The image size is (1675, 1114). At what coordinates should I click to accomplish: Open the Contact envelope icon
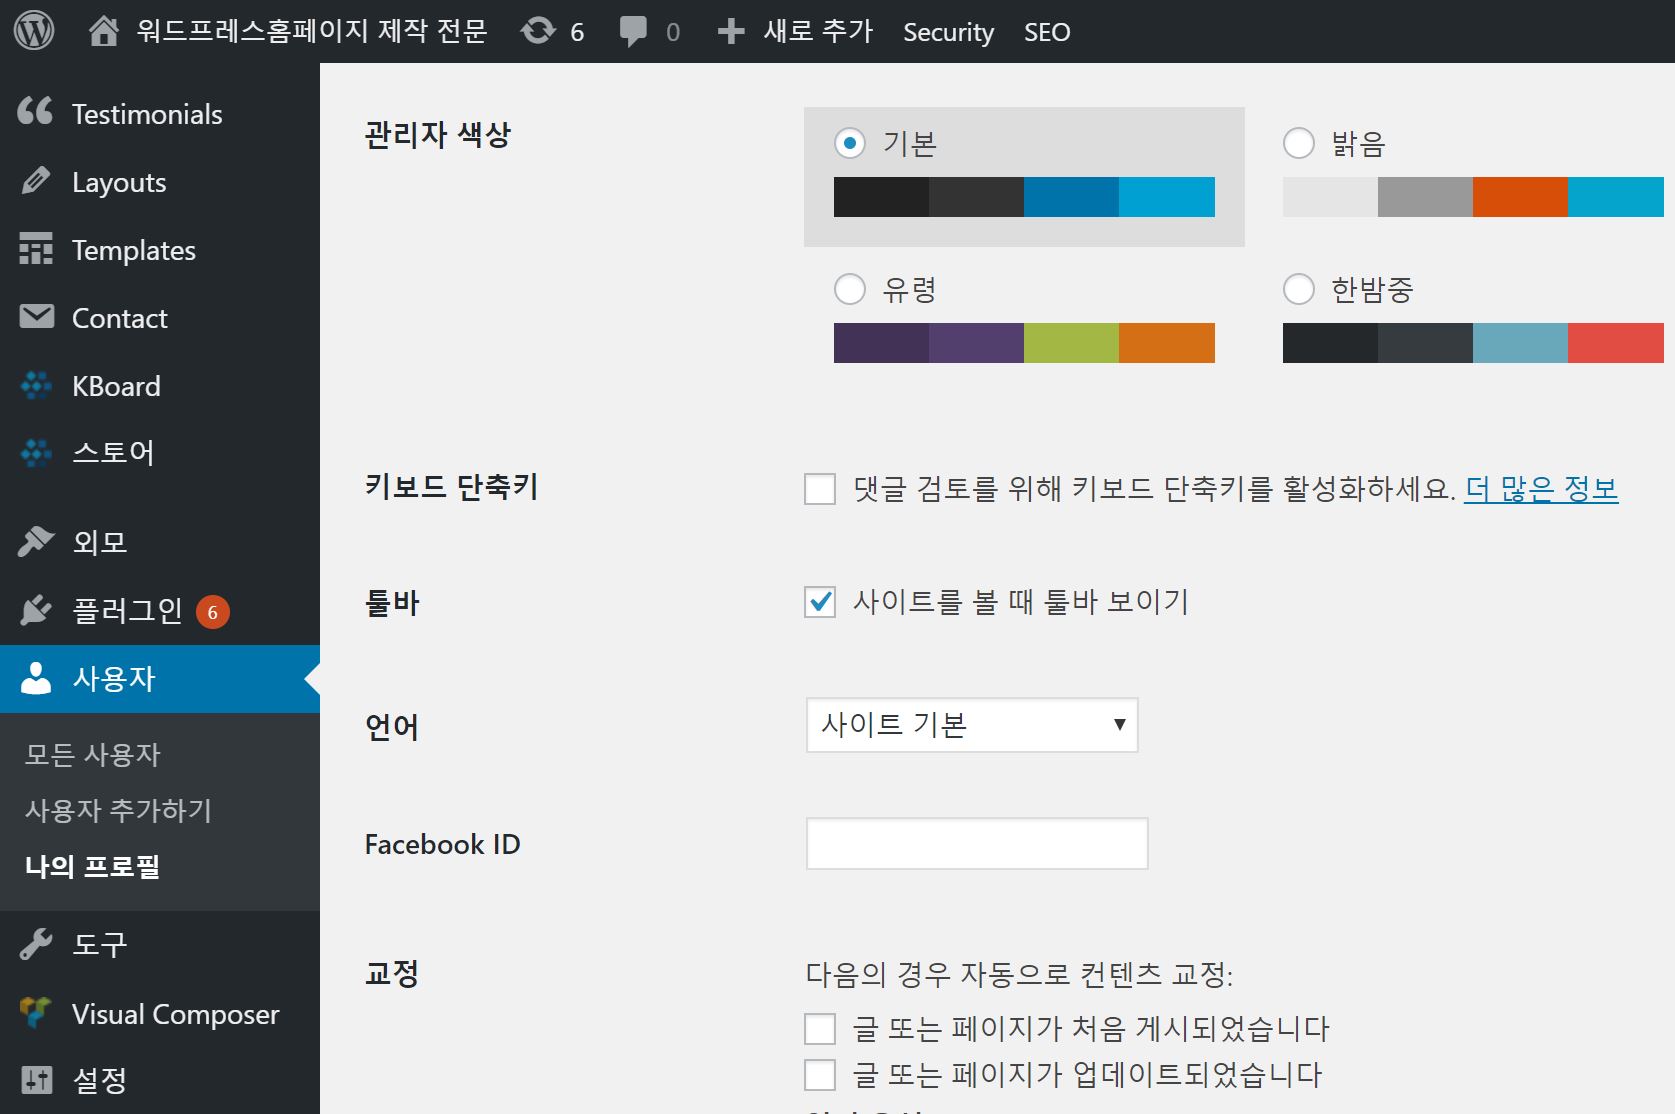(x=37, y=317)
